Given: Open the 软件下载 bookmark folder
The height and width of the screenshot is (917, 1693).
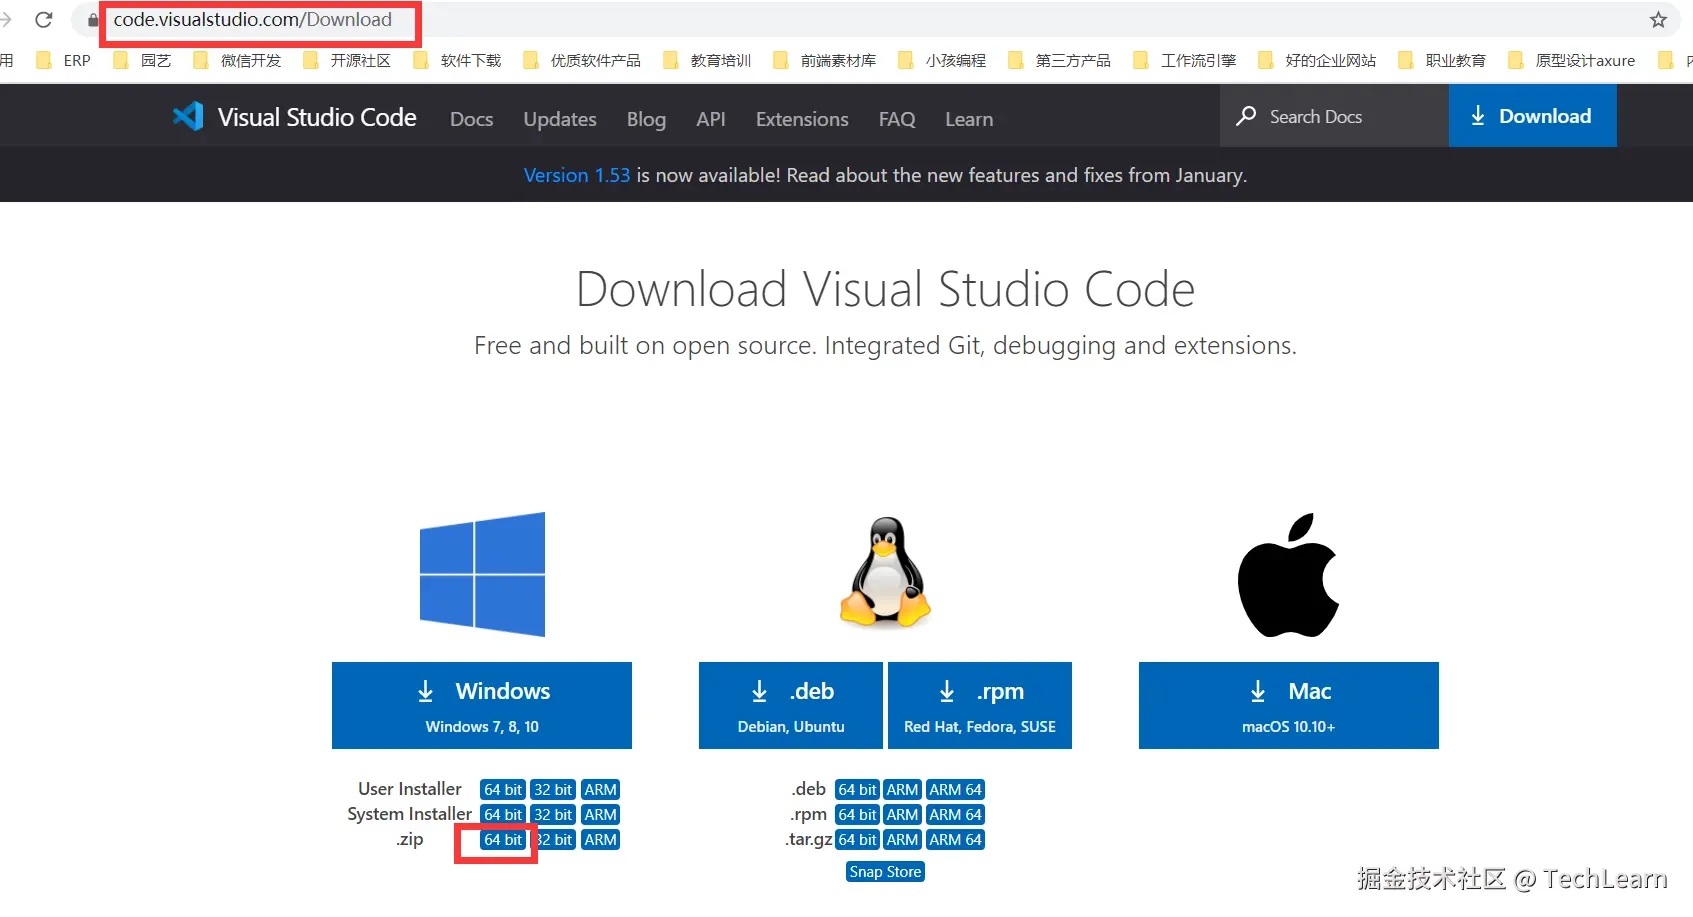Looking at the screenshot, I should (x=457, y=61).
